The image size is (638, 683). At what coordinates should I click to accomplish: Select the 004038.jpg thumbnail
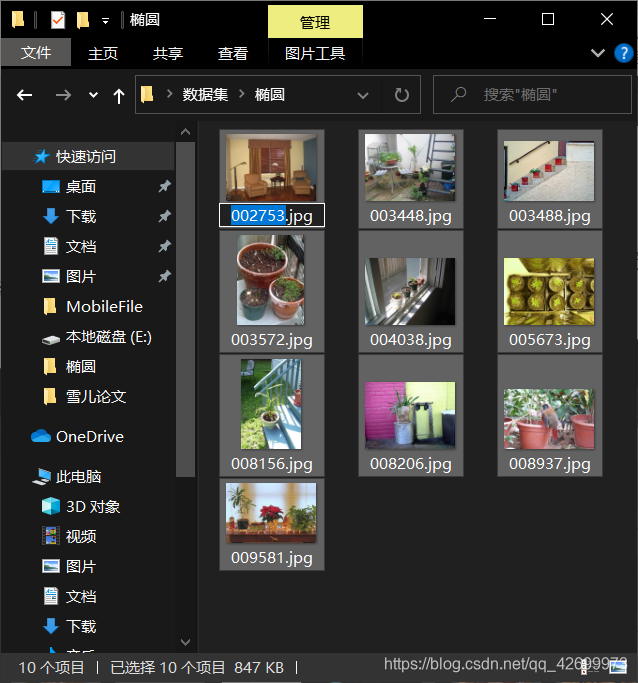pos(410,291)
